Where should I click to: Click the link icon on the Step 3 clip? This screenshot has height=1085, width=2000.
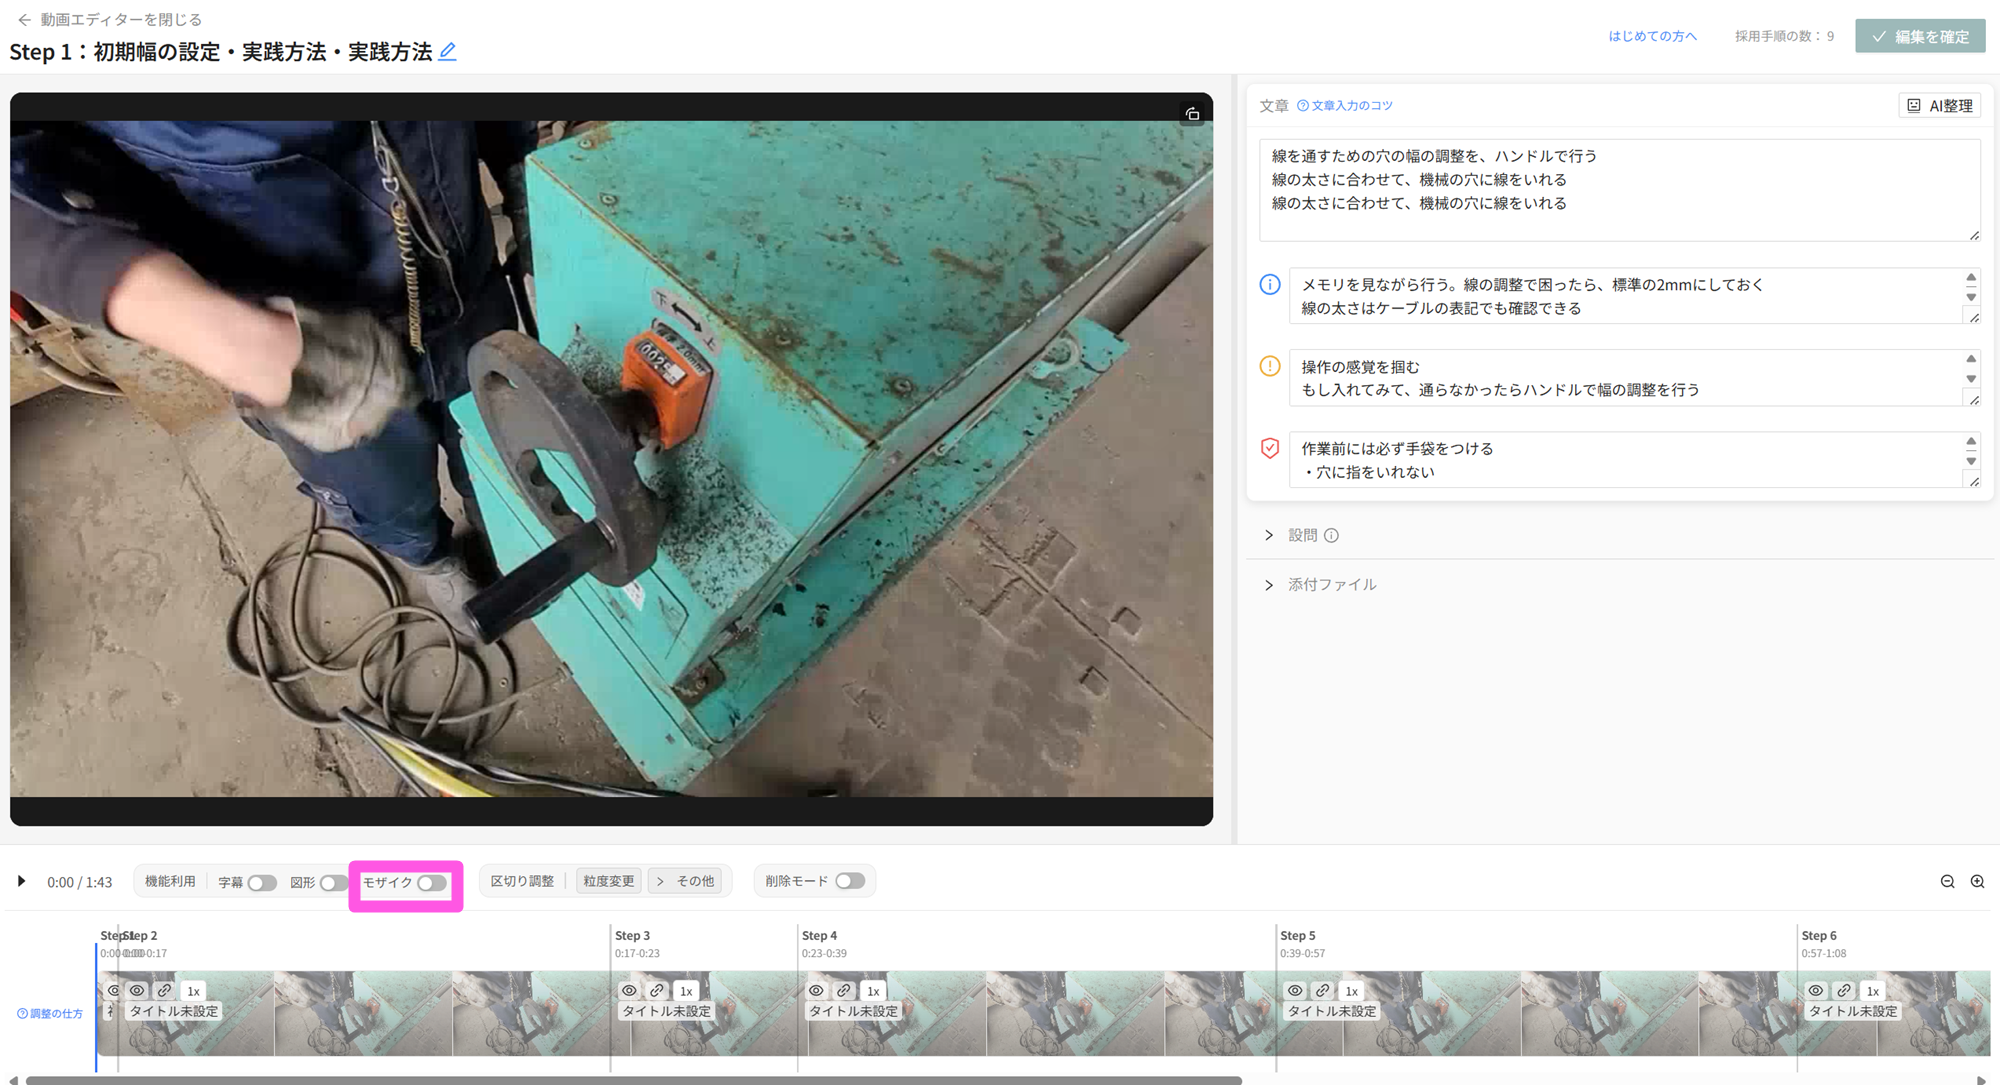(657, 990)
